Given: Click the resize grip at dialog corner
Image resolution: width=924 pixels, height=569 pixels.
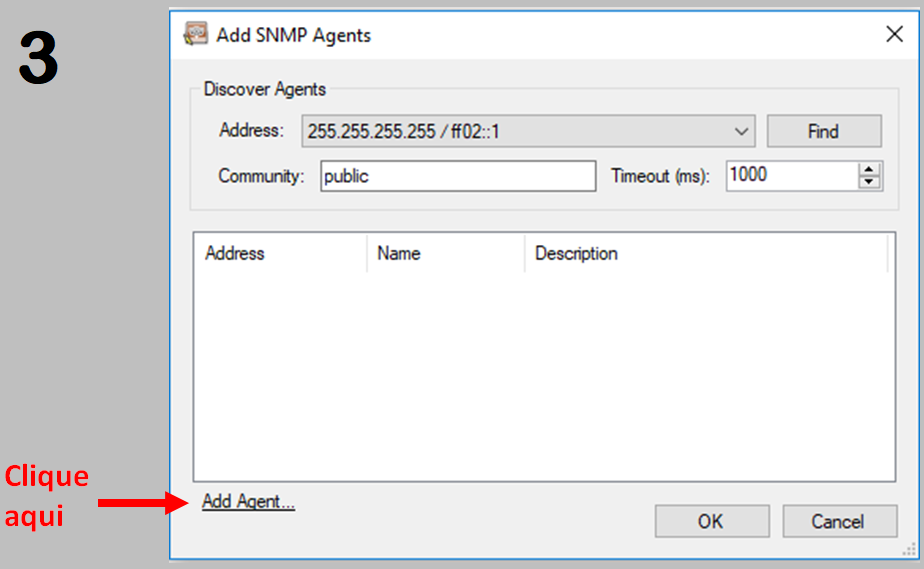Looking at the screenshot, I should coord(909,549).
